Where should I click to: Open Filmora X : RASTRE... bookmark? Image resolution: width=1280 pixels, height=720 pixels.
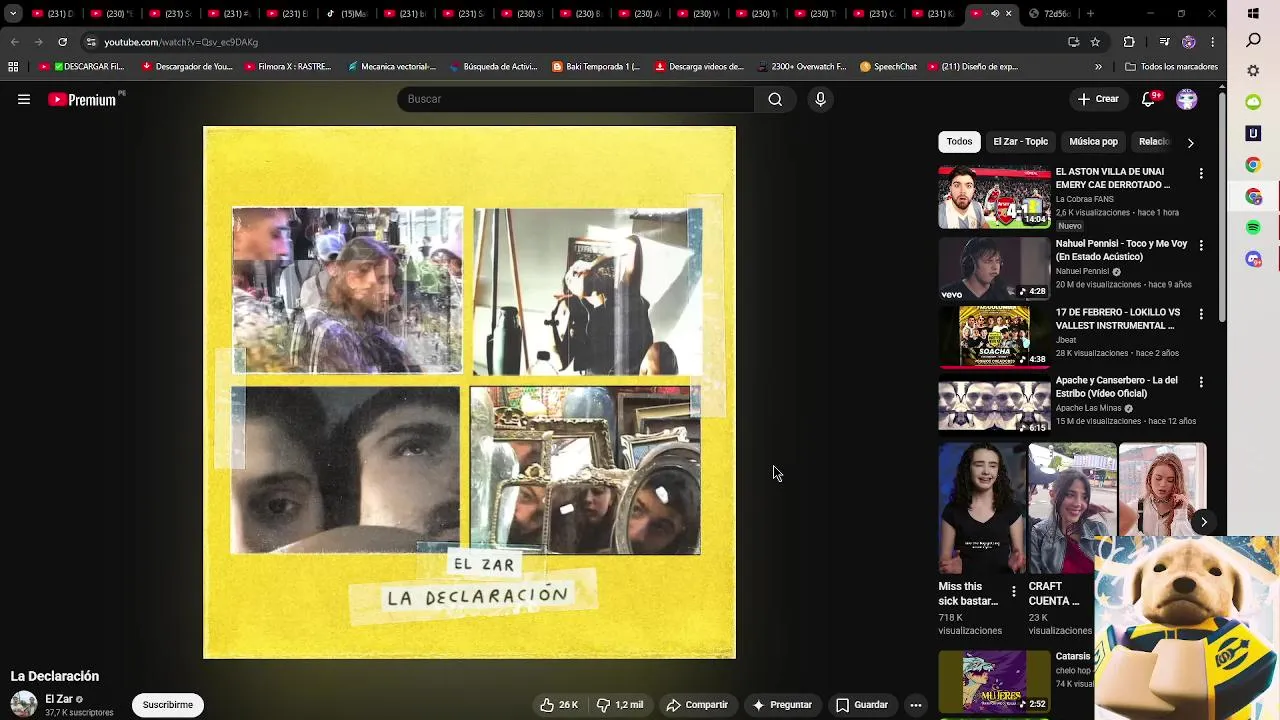point(288,67)
